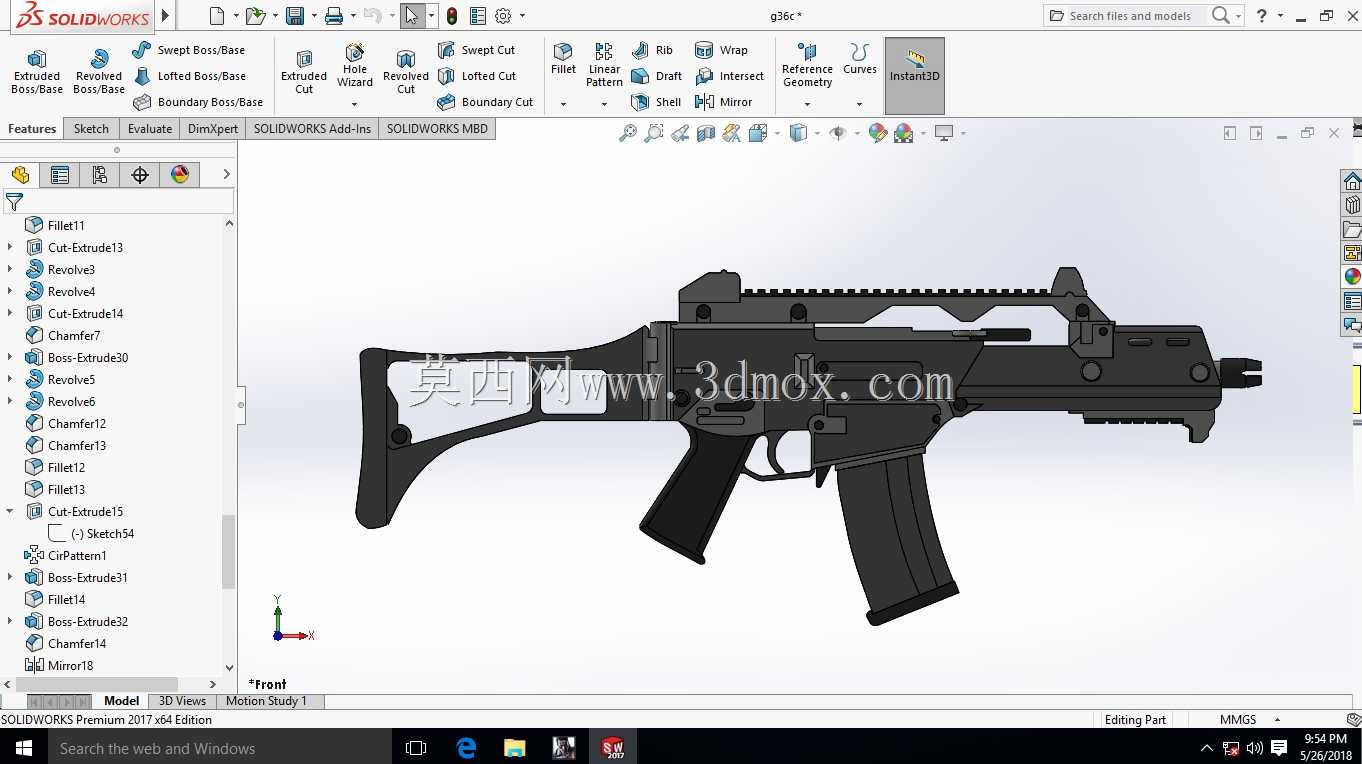Open the Hole Wizard tool

point(355,66)
